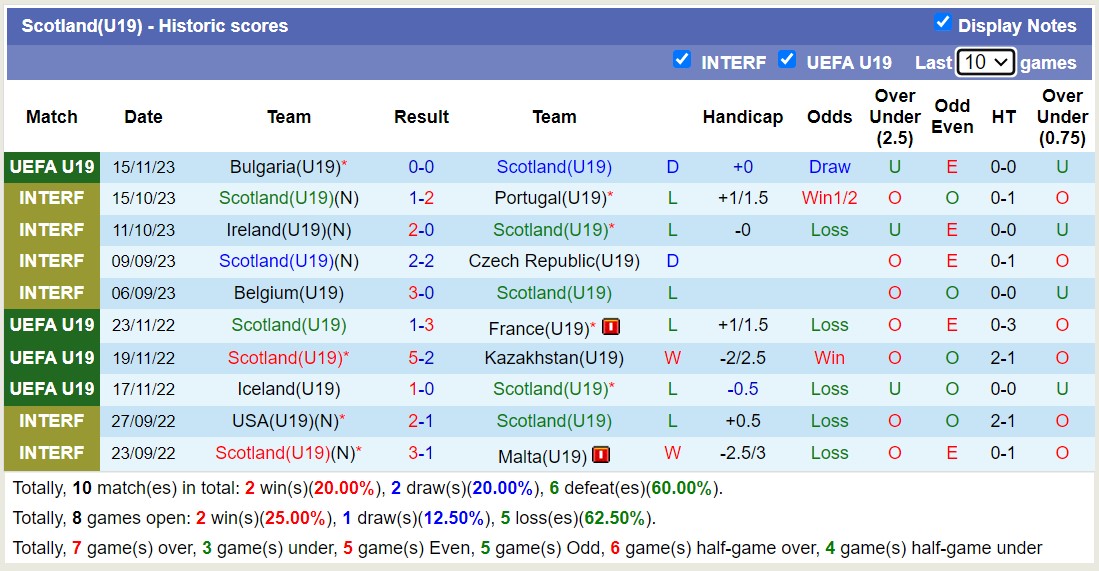Viewport: 1099px width, 571px height.
Task: Select the Czech Republic(U19) team name
Action: [554, 261]
